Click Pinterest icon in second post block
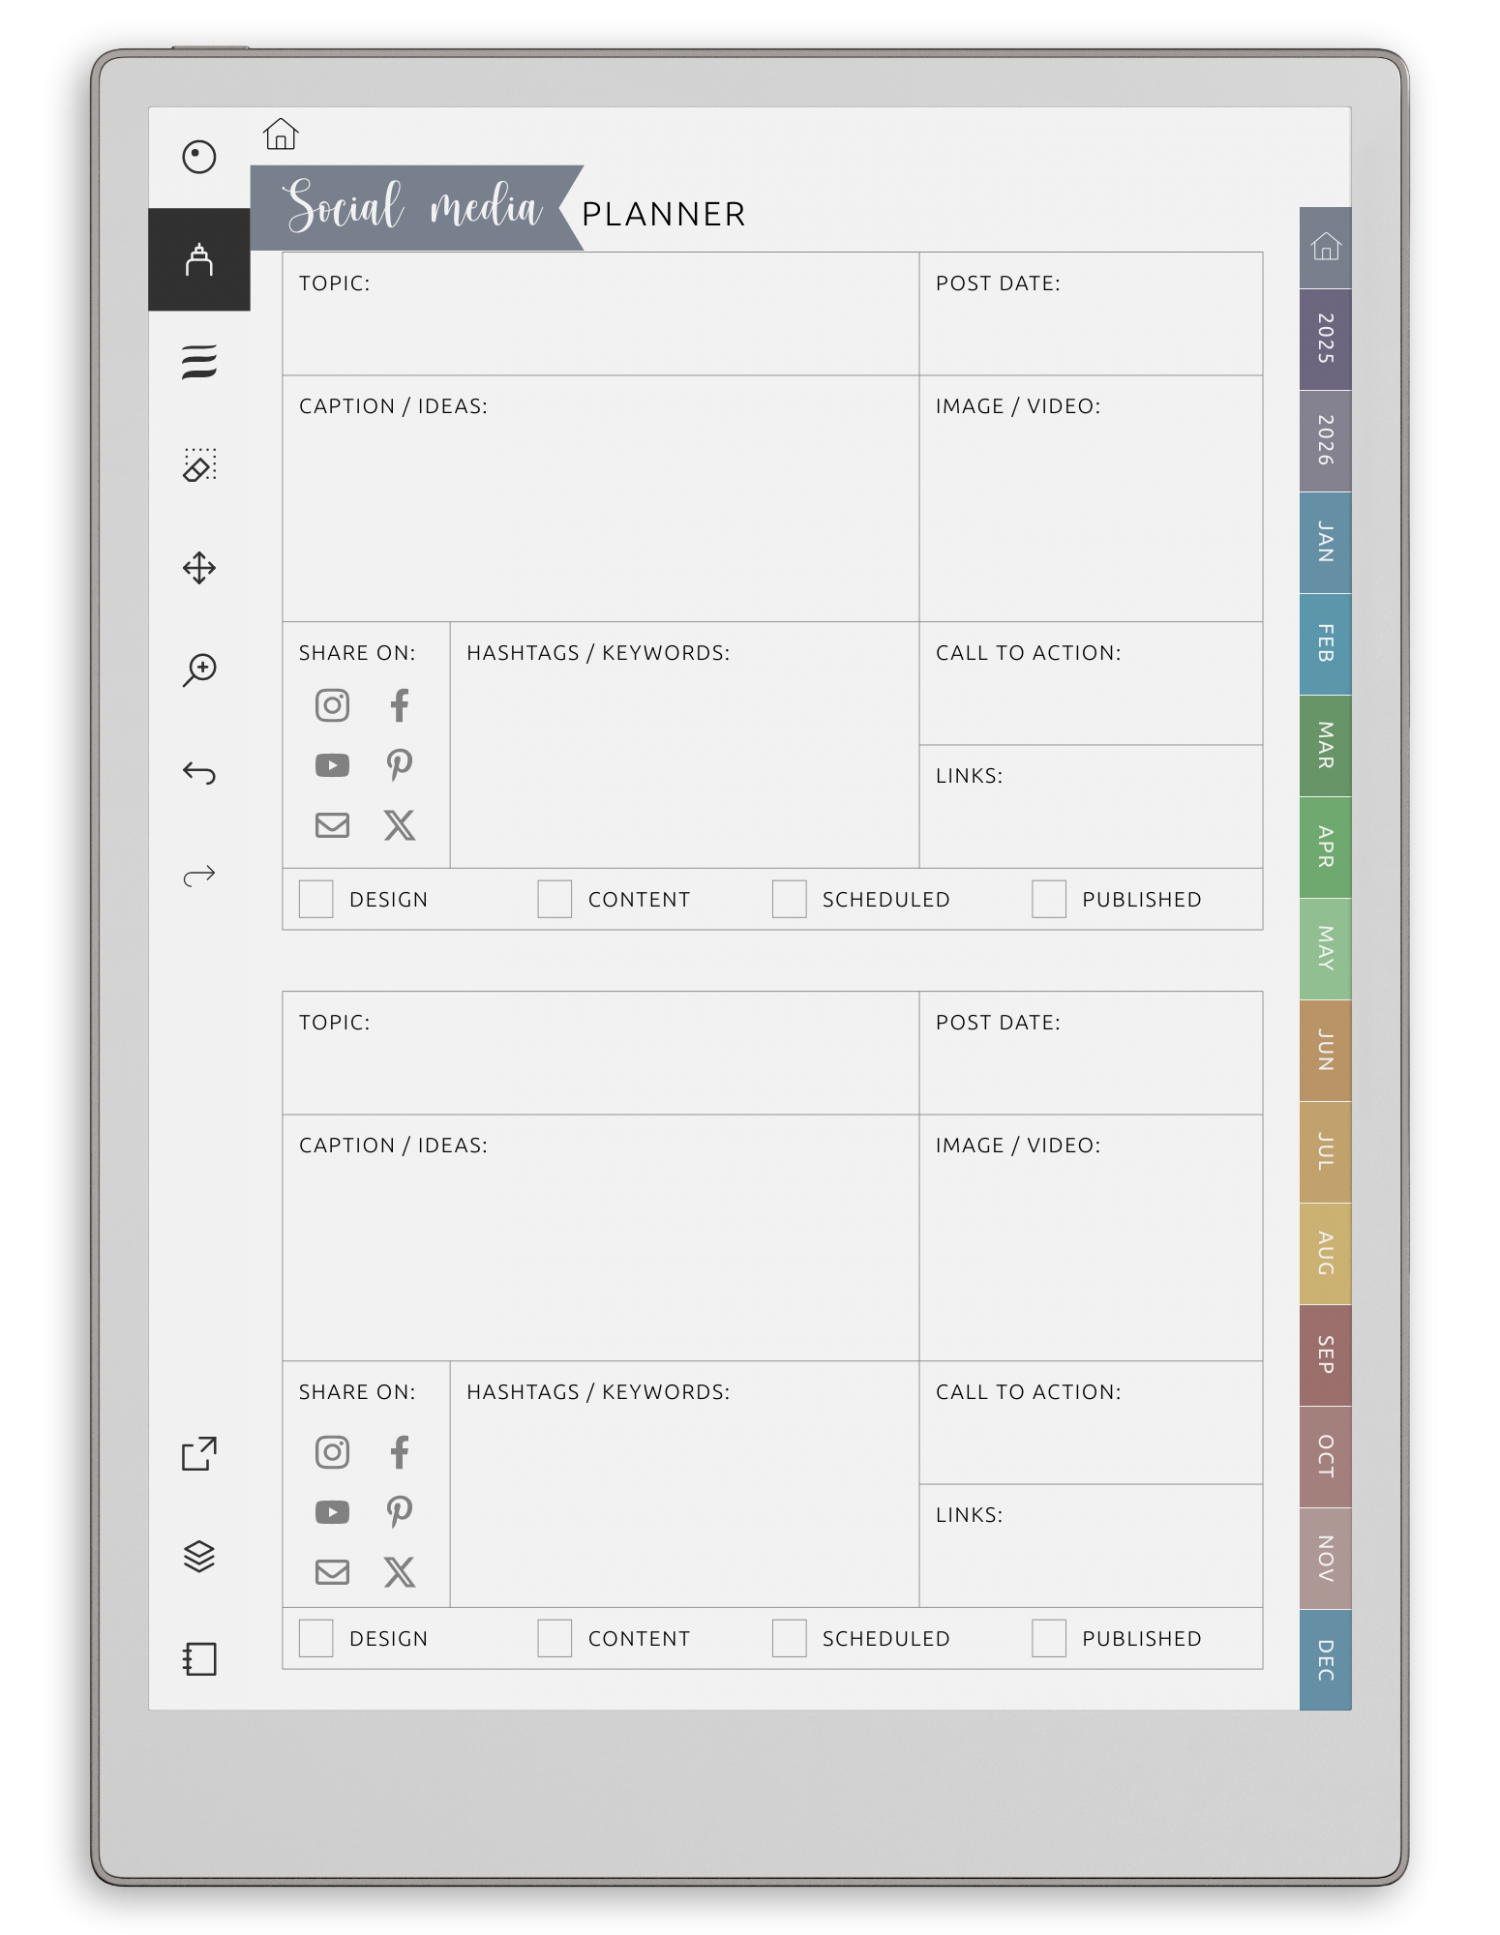Viewport: 1500px width, 1935px height. point(399,1511)
